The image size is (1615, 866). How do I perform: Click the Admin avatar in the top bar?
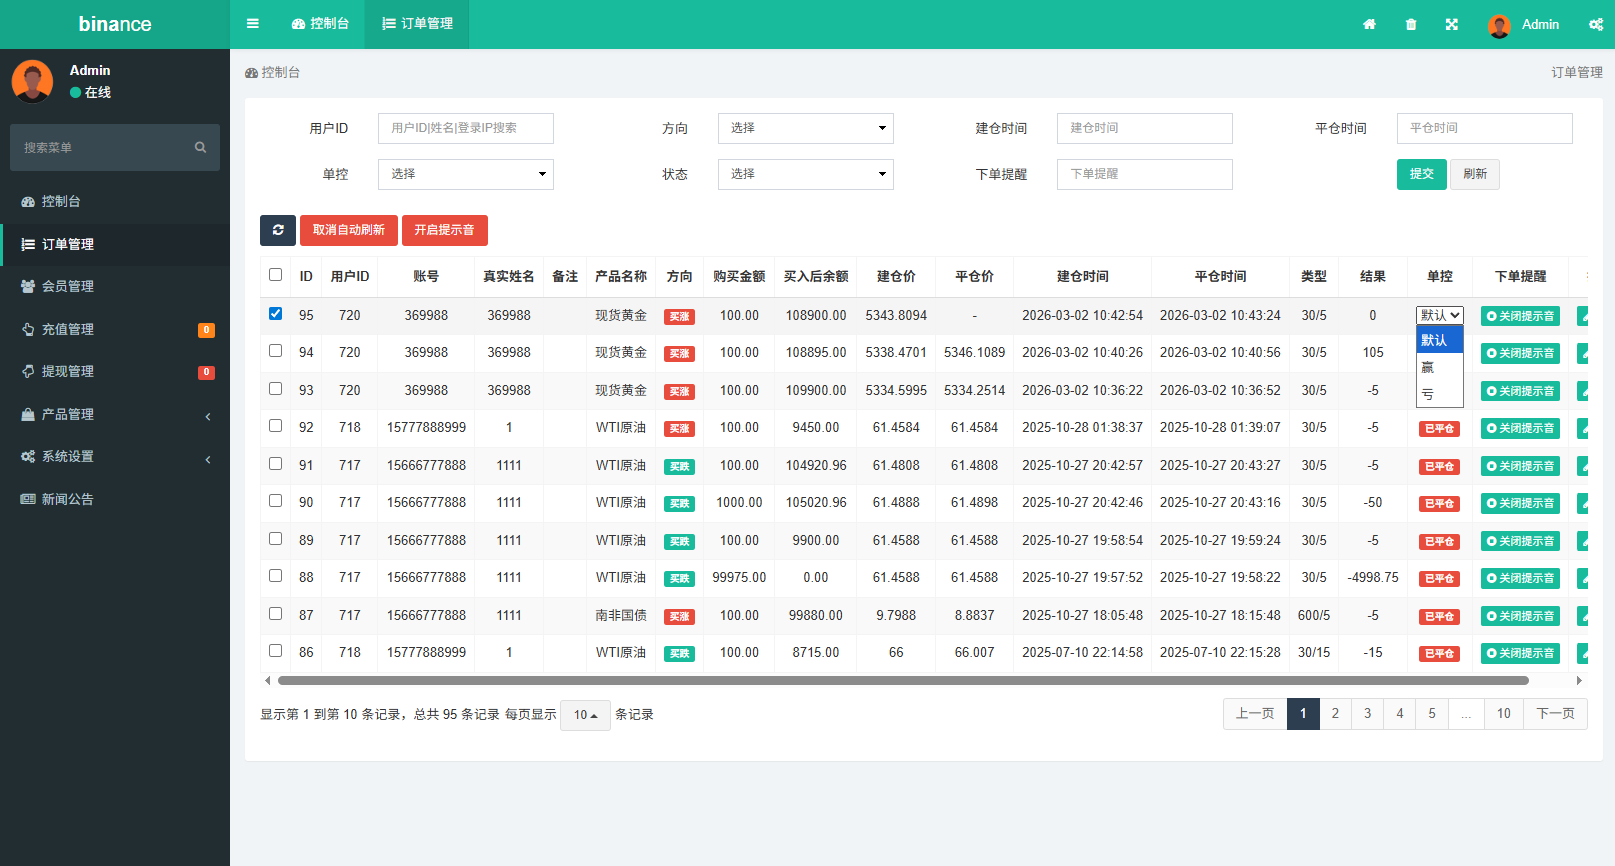coord(1498,25)
